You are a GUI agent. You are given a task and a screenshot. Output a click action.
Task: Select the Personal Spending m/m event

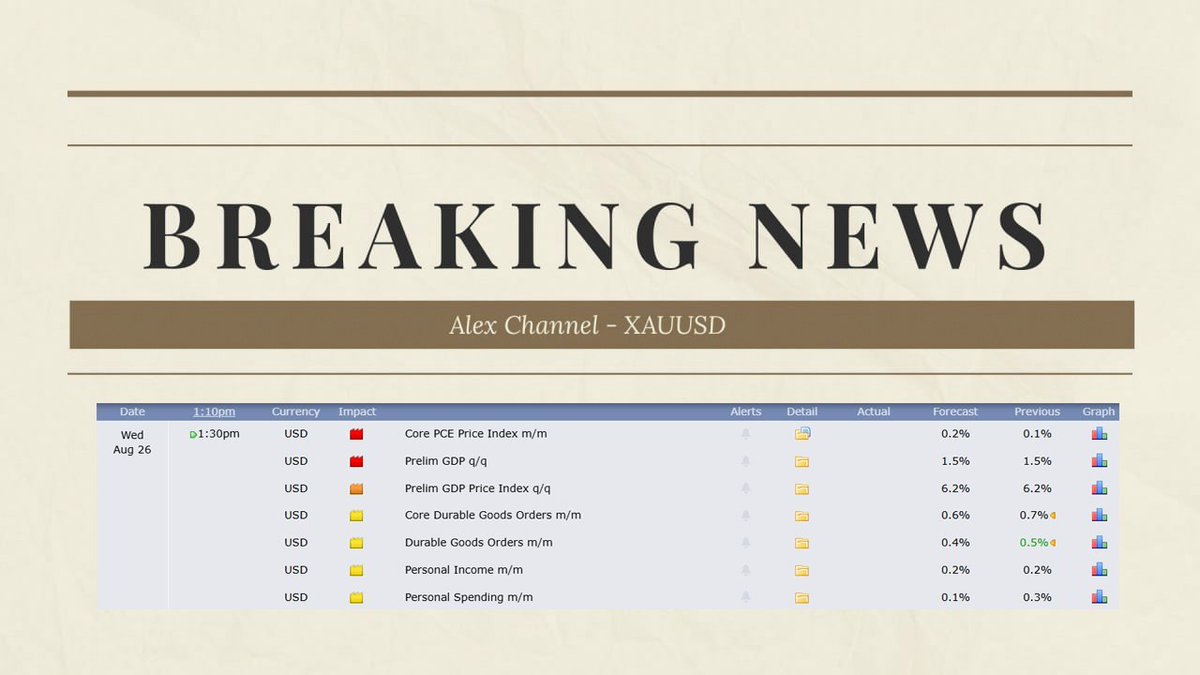pyautogui.click(x=469, y=597)
